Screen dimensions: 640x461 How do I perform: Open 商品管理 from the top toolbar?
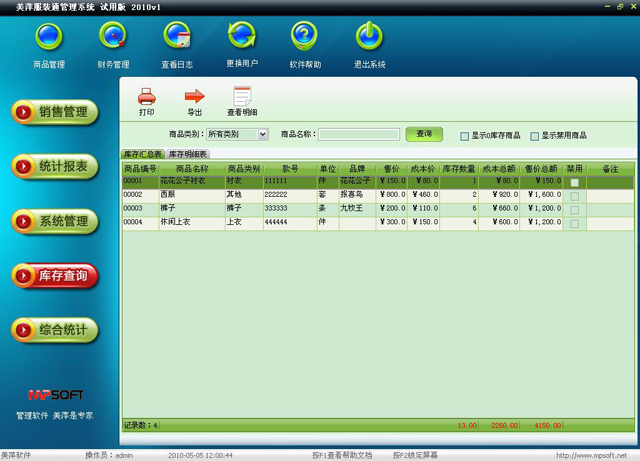pos(48,40)
